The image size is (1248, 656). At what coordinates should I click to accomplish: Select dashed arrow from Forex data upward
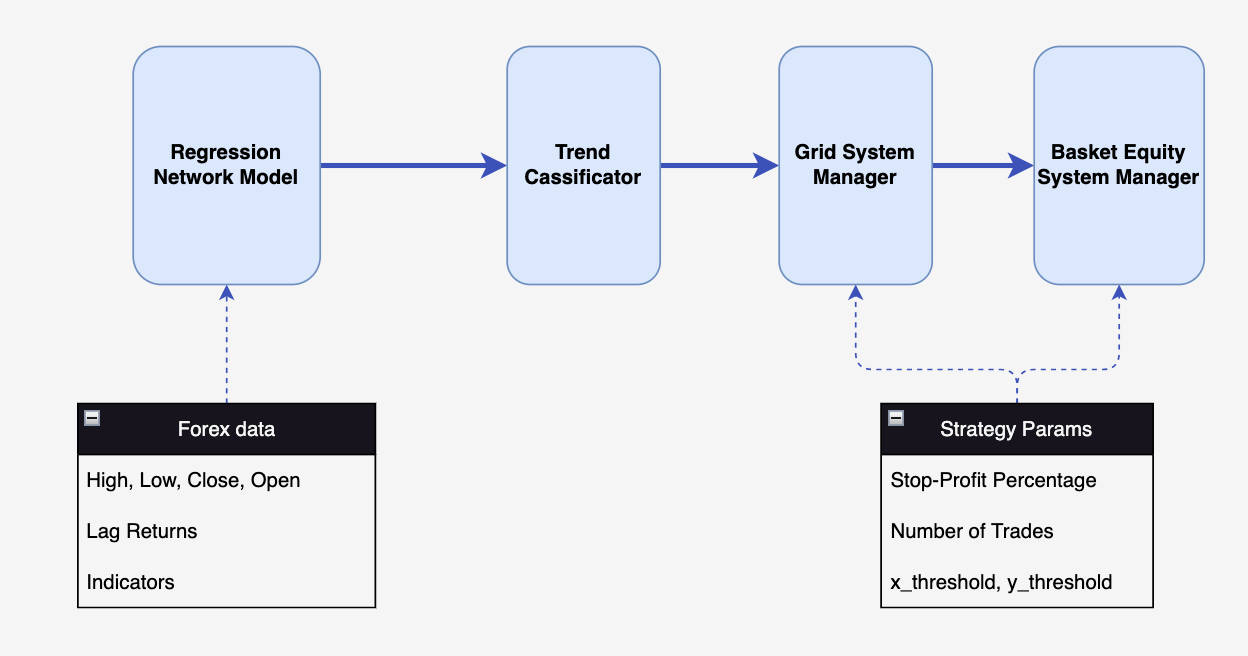227,345
